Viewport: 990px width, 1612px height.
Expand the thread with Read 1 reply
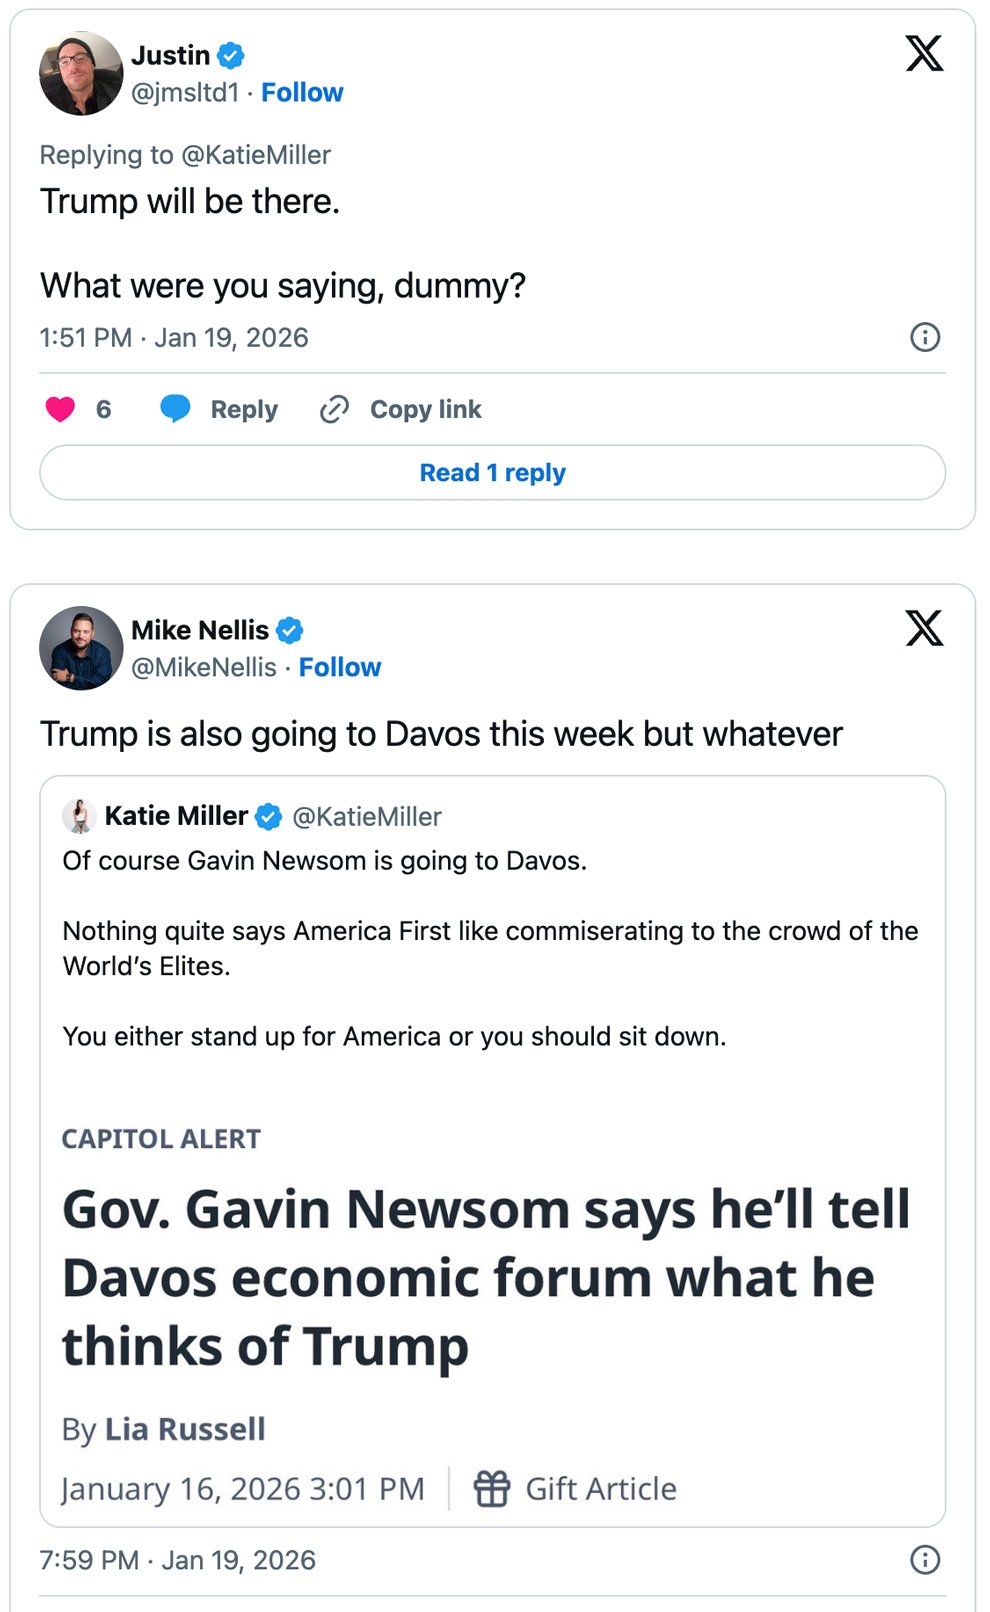click(492, 473)
